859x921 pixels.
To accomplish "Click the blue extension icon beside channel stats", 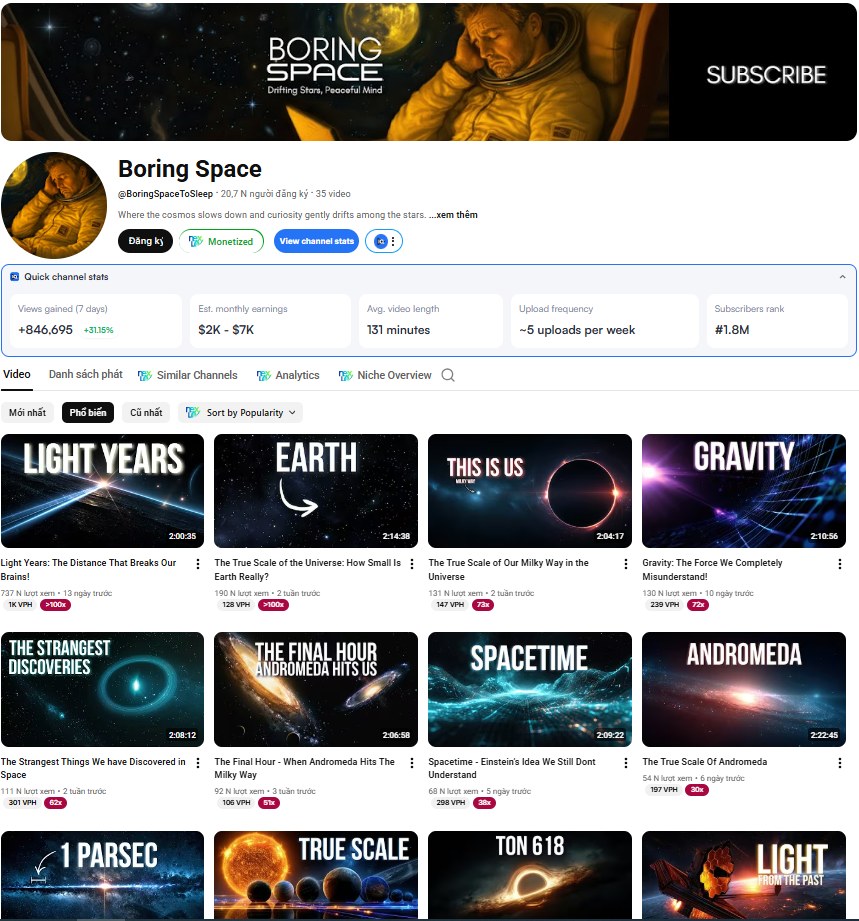I will tap(381, 241).
